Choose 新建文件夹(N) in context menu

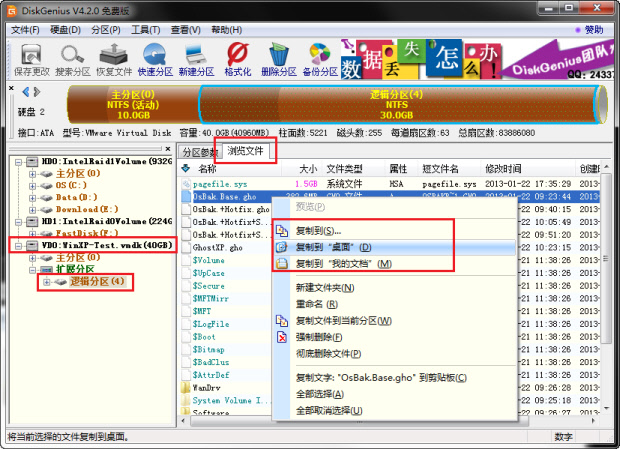tap(395, 288)
